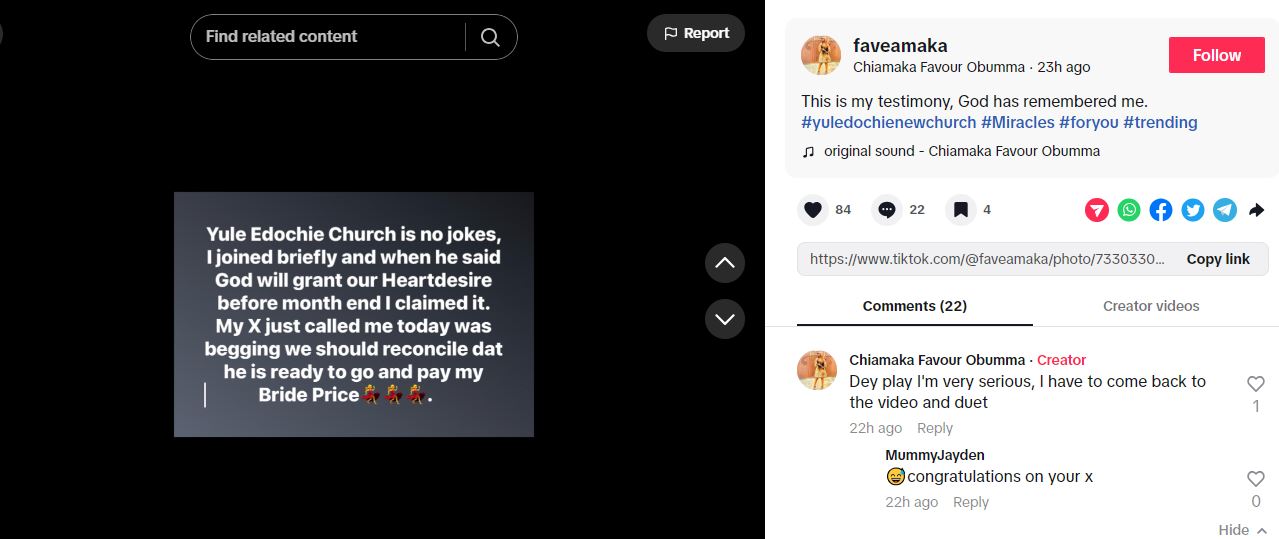Copy link to the post
The height and width of the screenshot is (539, 1279).
pyautogui.click(x=1217, y=259)
